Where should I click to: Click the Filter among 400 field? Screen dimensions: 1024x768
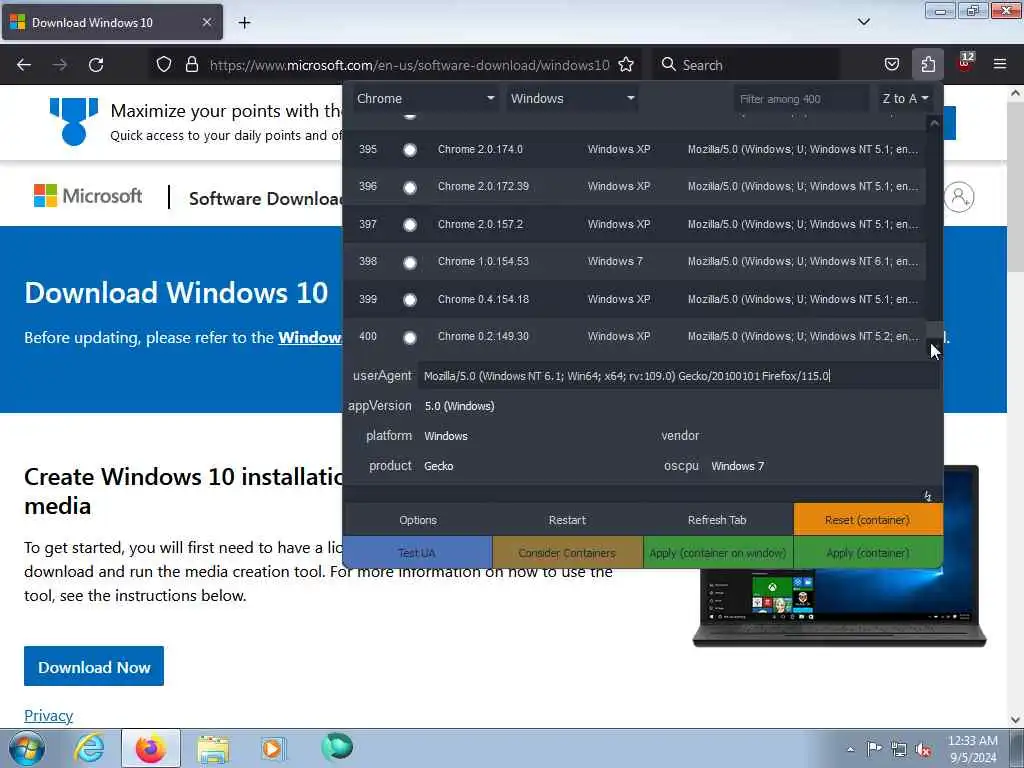coord(800,99)
